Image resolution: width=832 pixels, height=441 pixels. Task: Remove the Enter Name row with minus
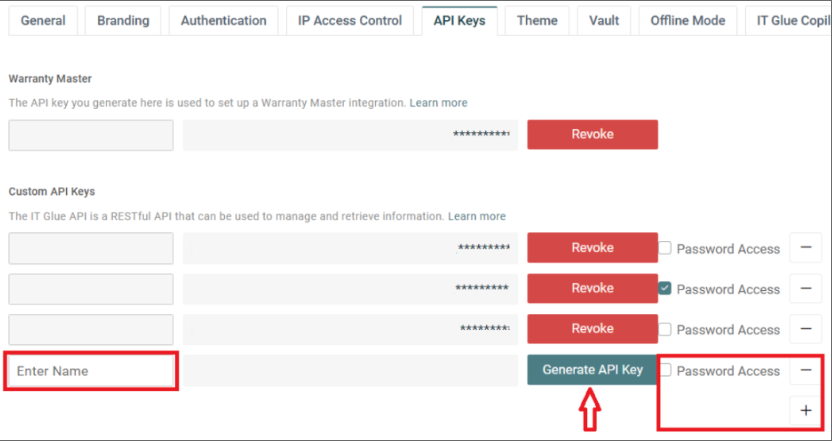tap(805, 369)
